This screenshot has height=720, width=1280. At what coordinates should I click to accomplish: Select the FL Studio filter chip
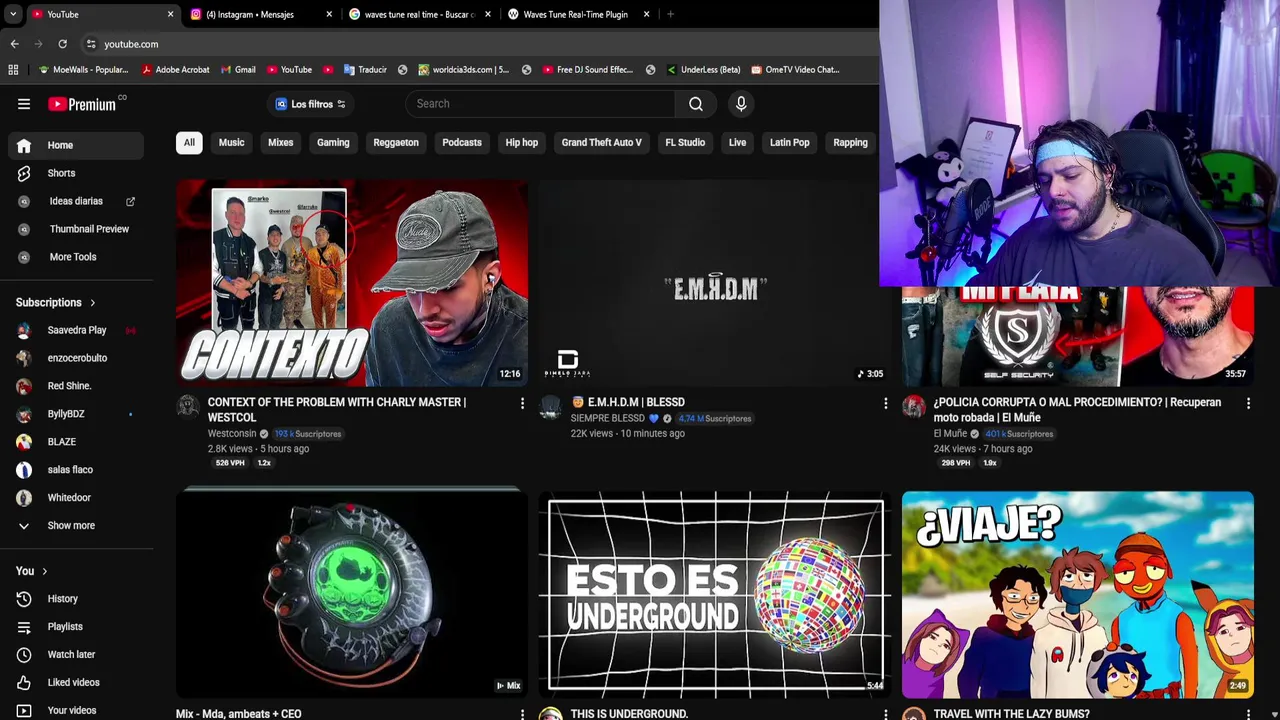click(685, 142)
